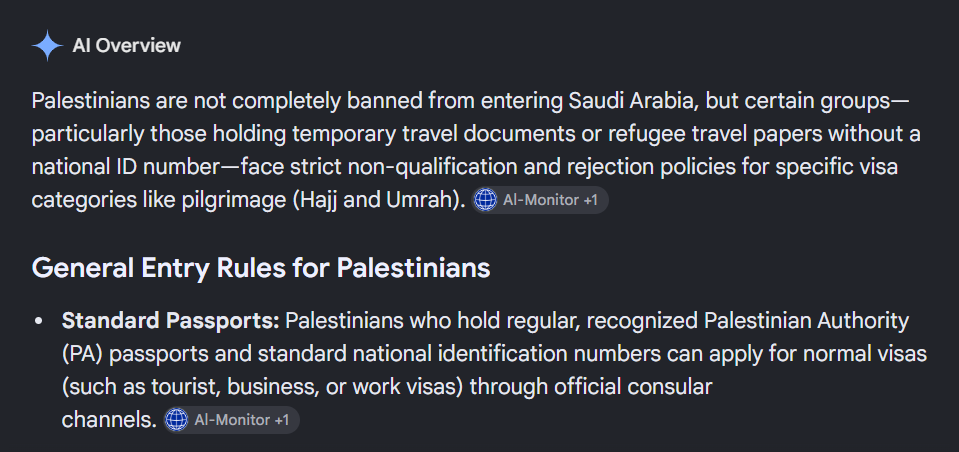959x452 pixels.
Task: Click the bullet point before Standard Passports
Action: [x=39, y=321]
